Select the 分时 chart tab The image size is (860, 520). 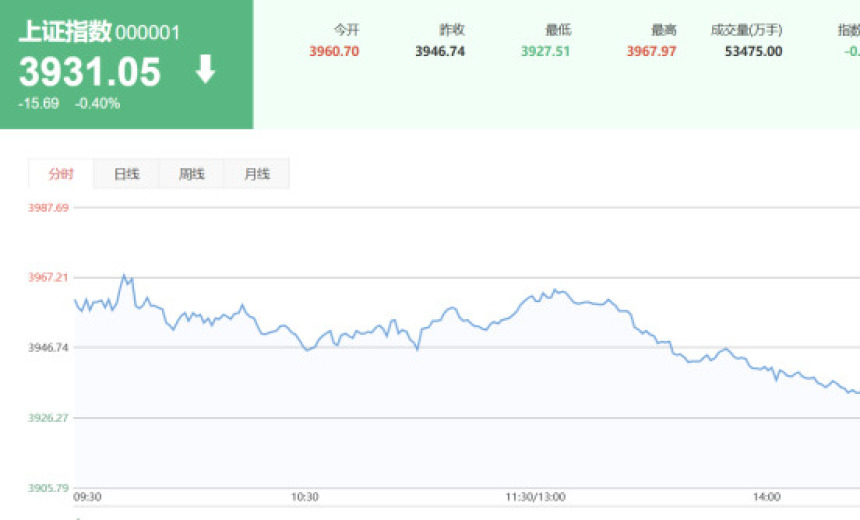[x=61, y=174]
